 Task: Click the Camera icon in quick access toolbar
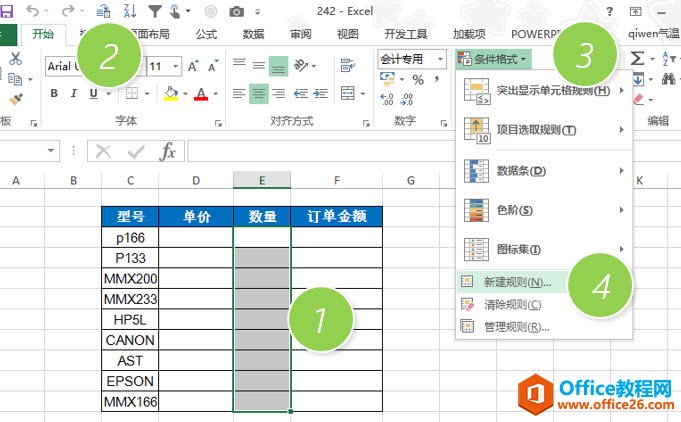coord(236,12)
